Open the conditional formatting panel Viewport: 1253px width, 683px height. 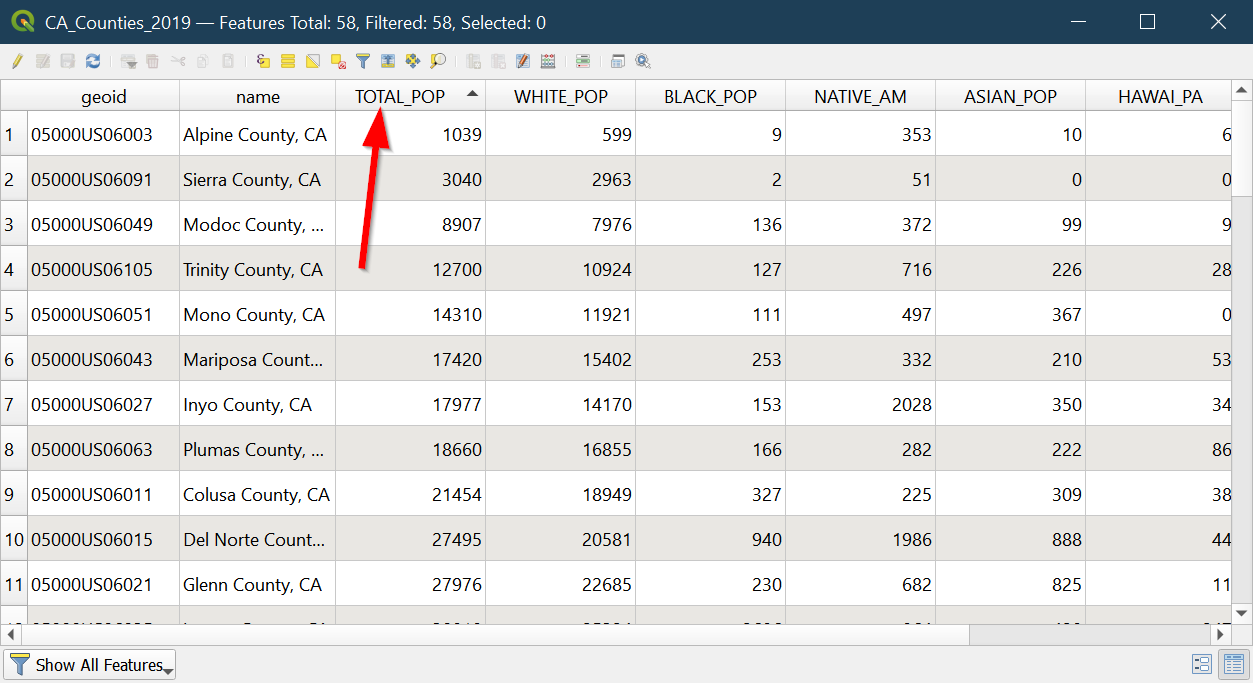(x=583, y=61)
